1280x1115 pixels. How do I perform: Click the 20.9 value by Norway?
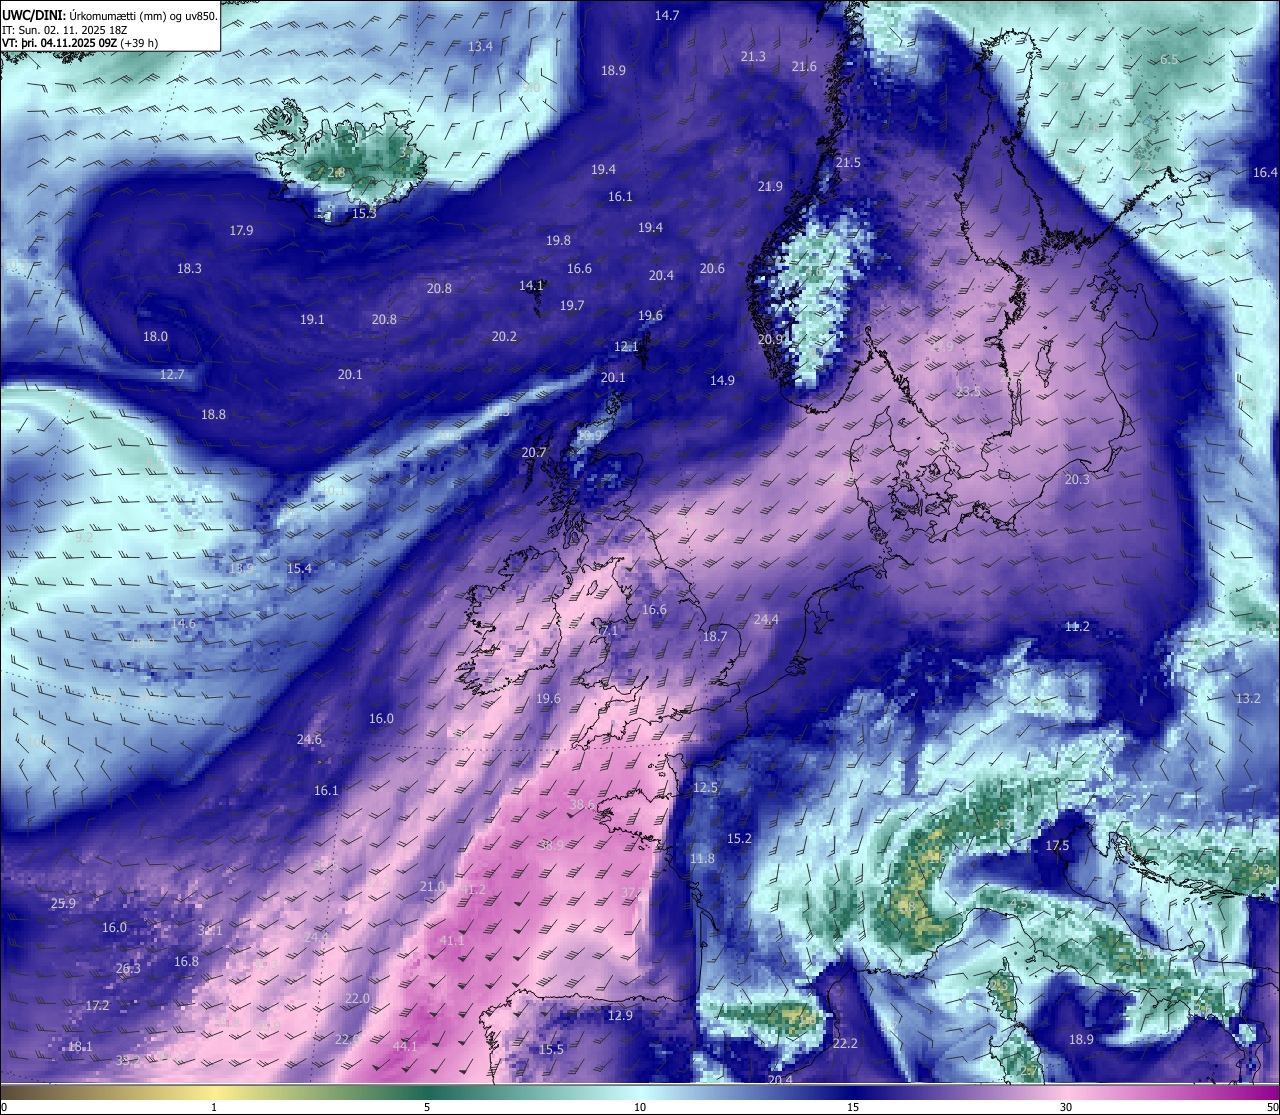[770, 339]
